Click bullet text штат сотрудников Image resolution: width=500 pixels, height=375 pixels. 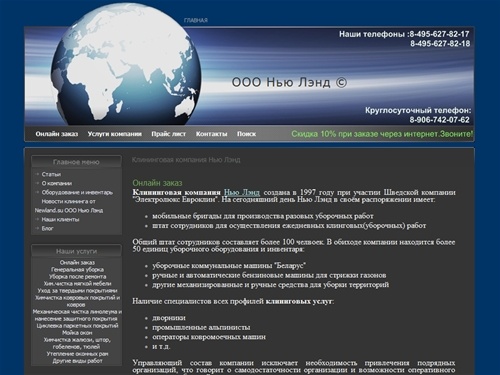(x=289, y=226)
